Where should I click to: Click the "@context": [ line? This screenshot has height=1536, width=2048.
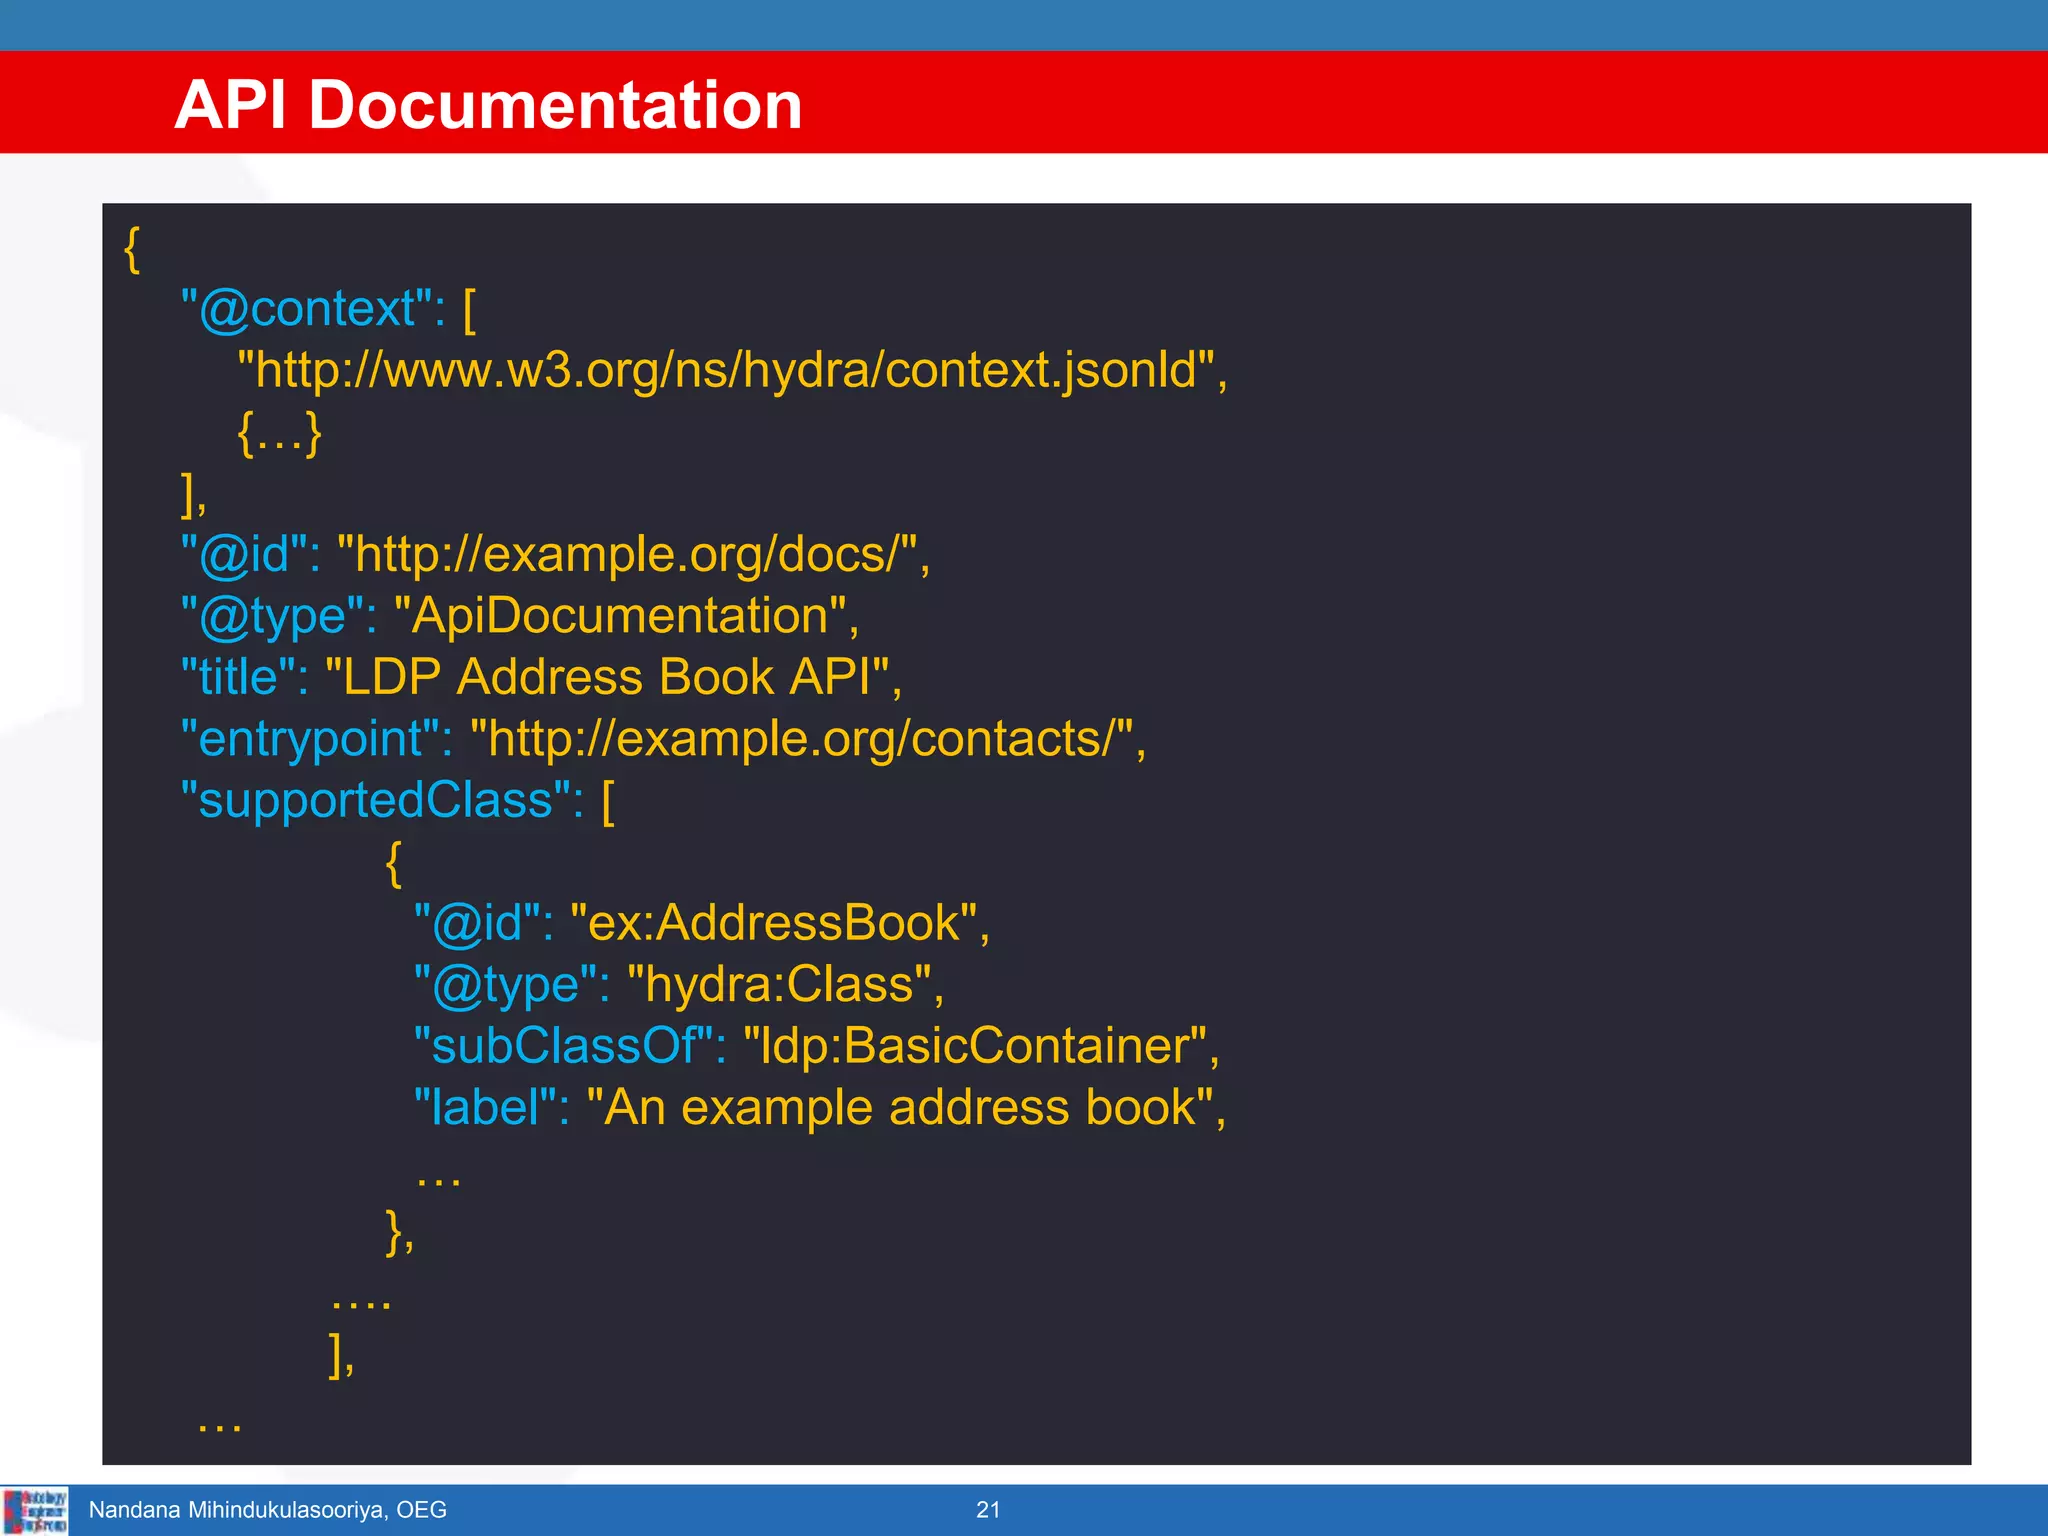click(x=329, y=309)
